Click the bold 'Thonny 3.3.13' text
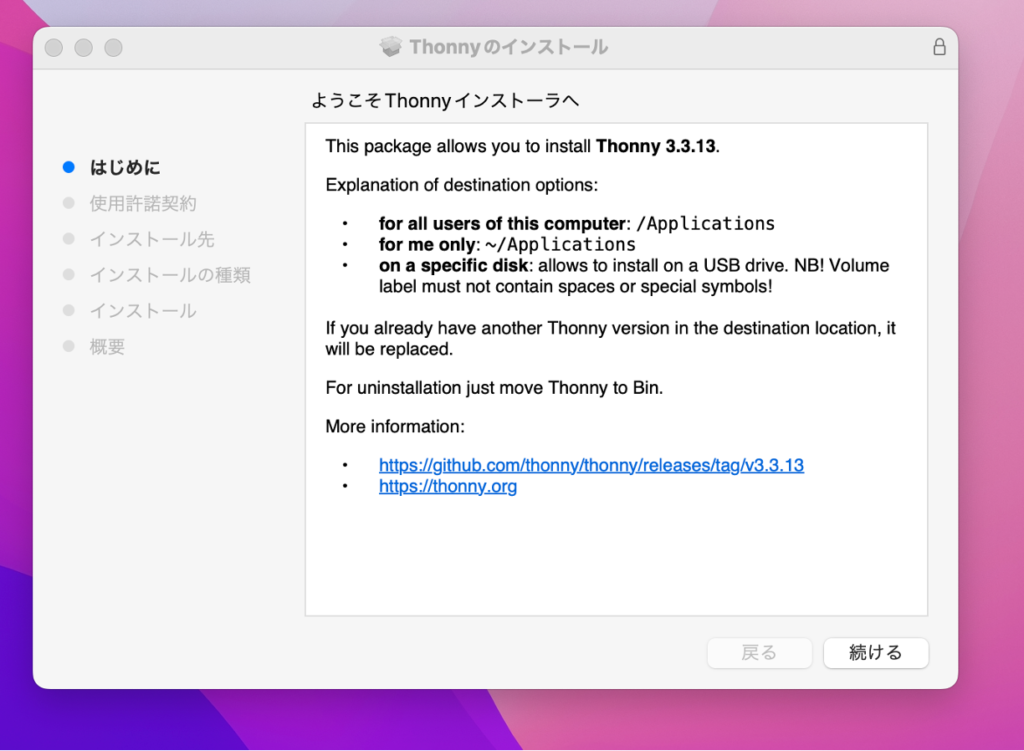The height and width of the screenshot is (751, 1024). pos(656,146)
